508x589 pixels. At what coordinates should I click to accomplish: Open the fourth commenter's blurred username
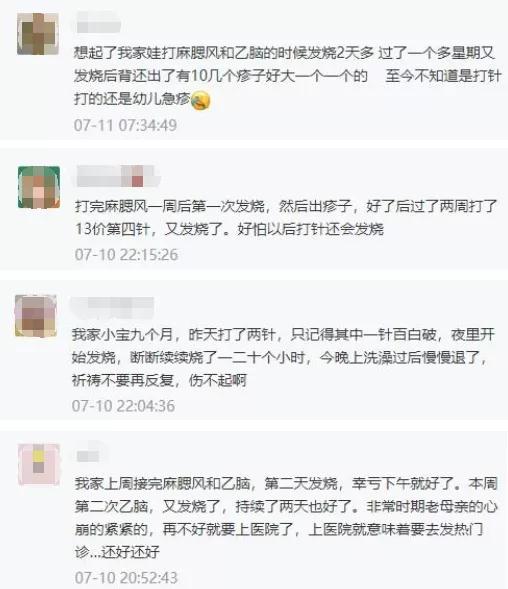pyautogui.click(x=90, y=454)
